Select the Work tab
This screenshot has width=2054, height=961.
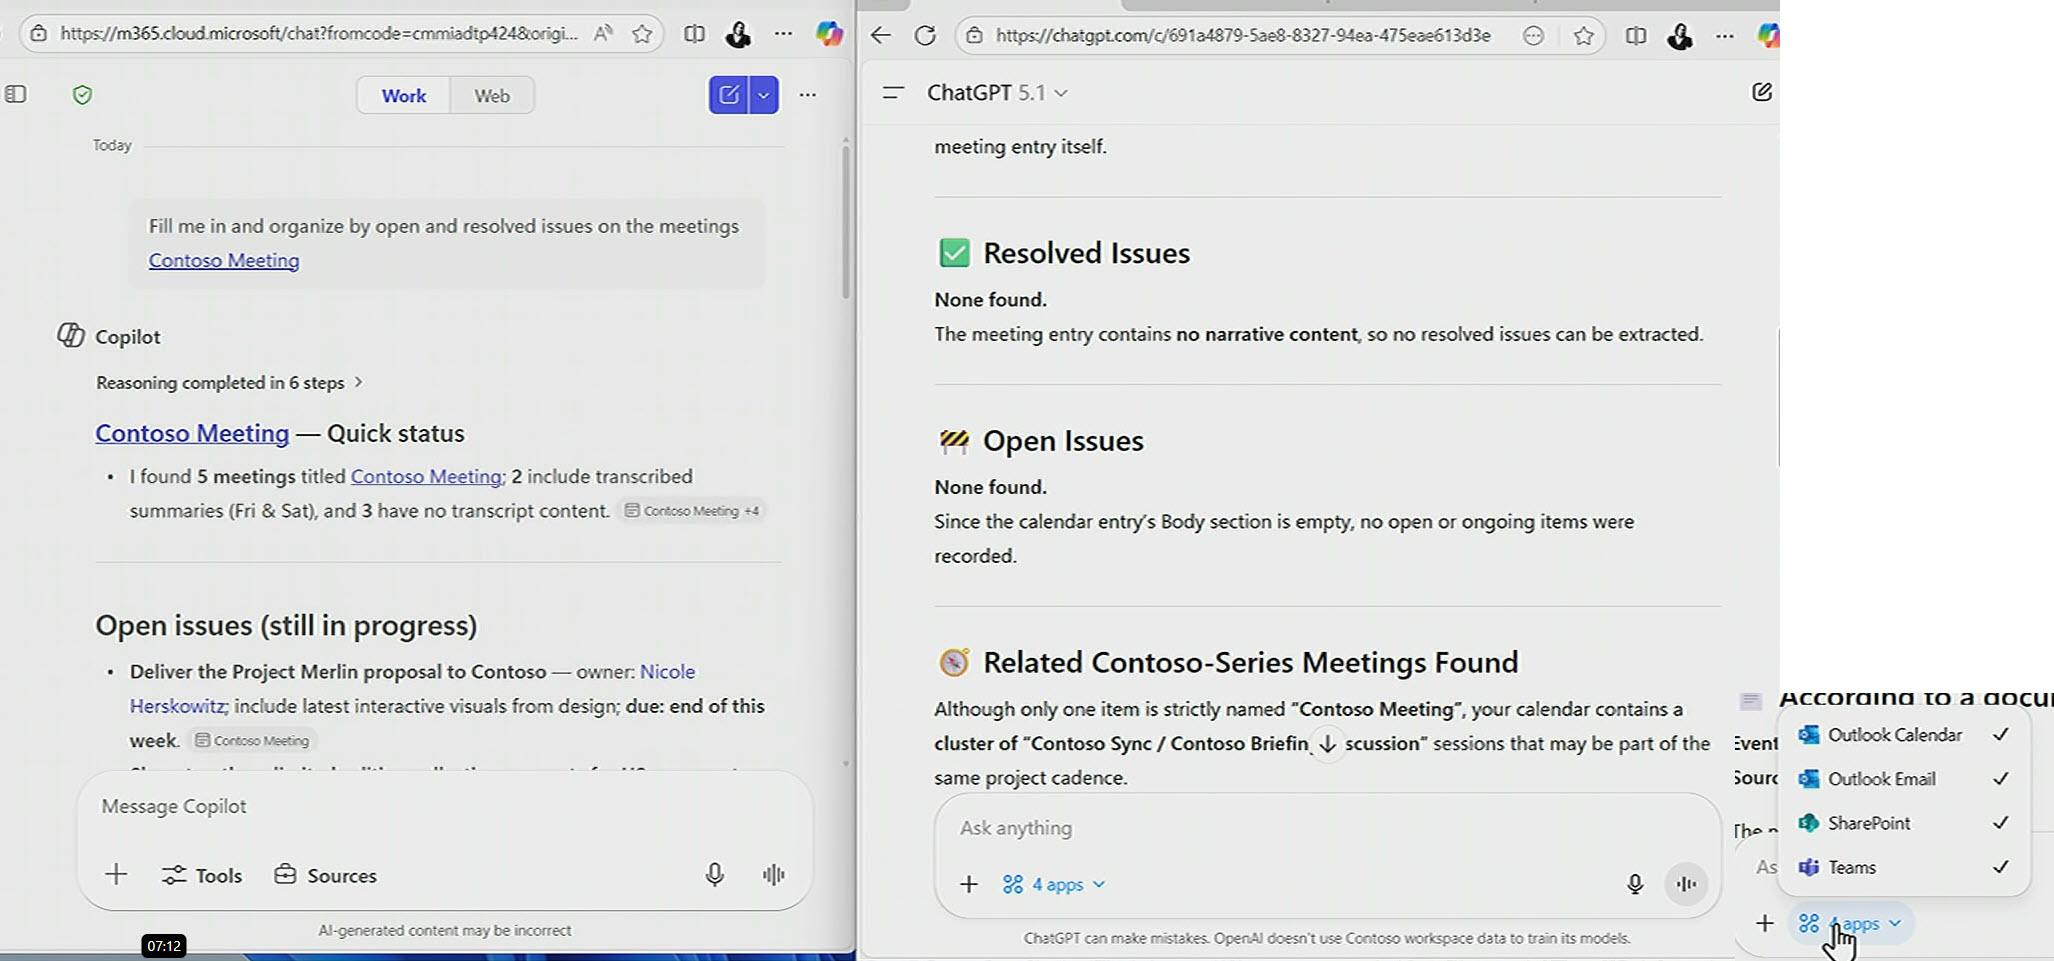(403, 96)
